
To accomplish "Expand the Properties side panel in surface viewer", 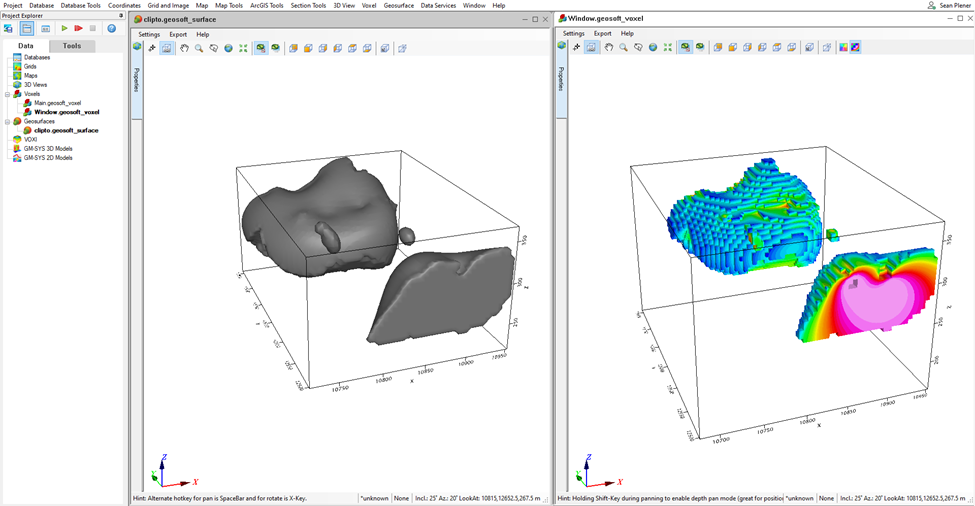I will point(137,80).
